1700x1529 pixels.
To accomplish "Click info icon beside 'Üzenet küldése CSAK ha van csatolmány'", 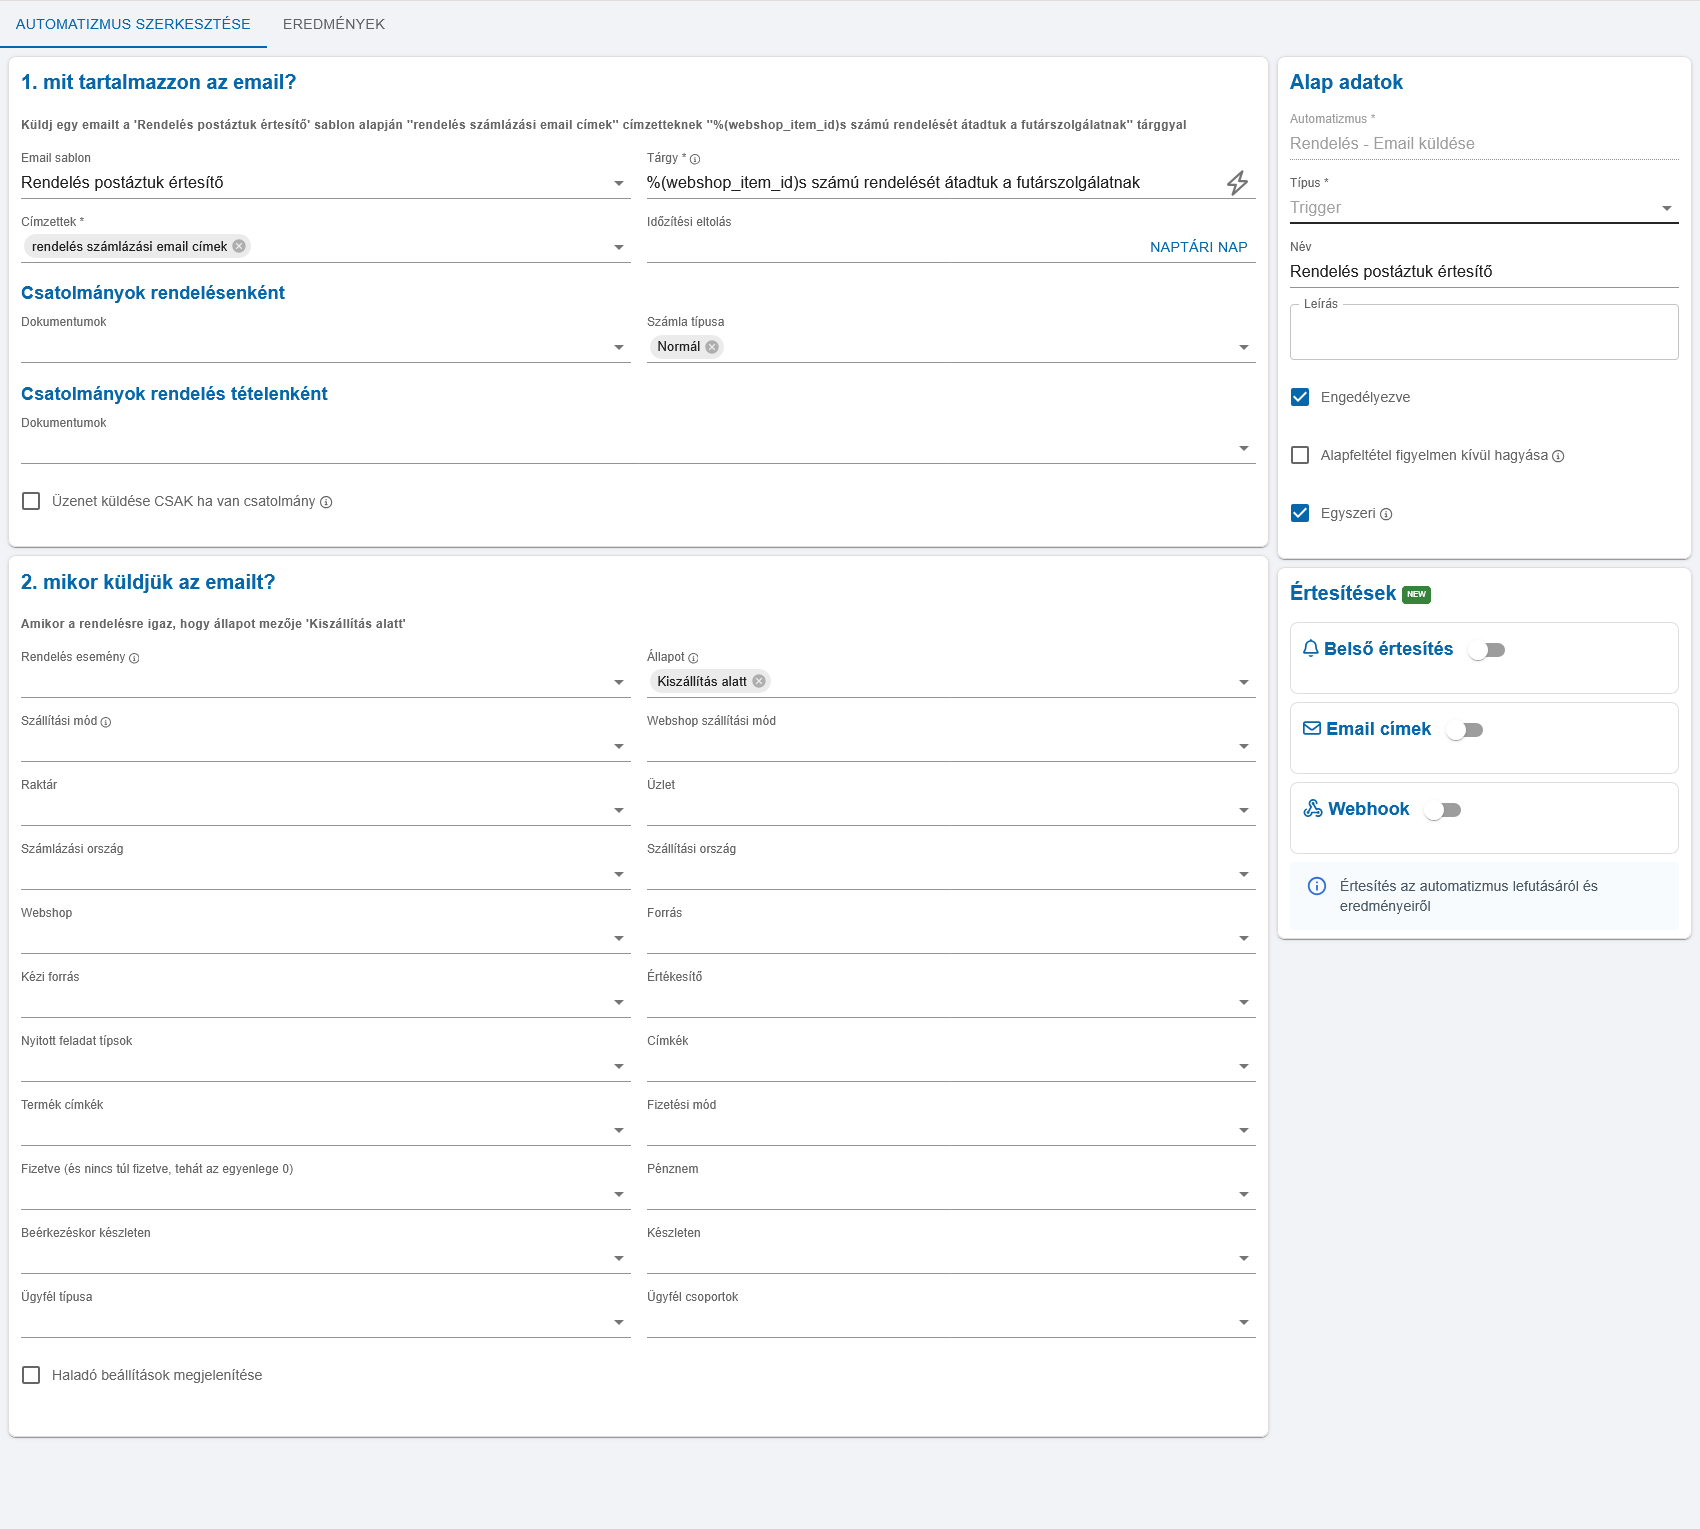I will click(326, 502).
